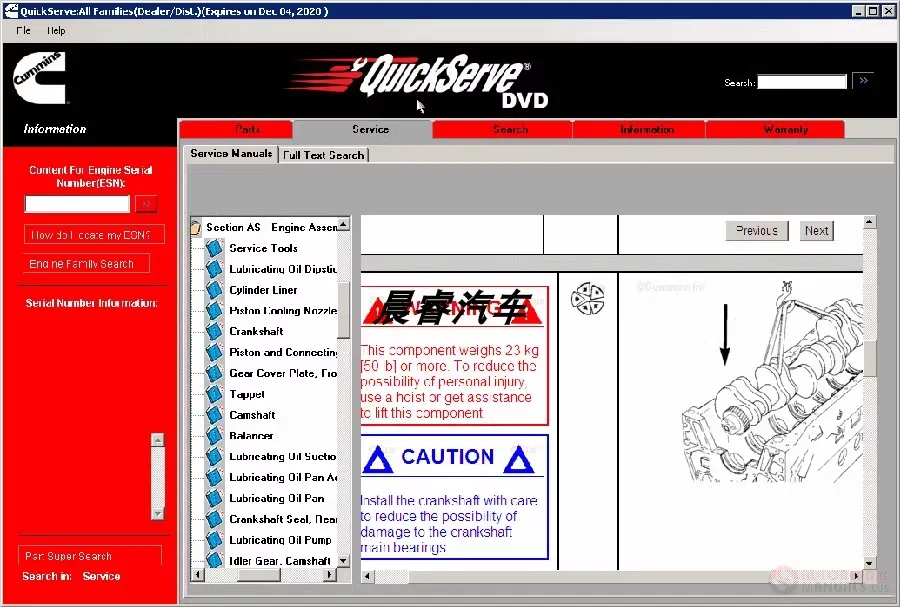900x607 pixels.
Task: Click the book icon beside Camshaft
Action: [214, 415]
